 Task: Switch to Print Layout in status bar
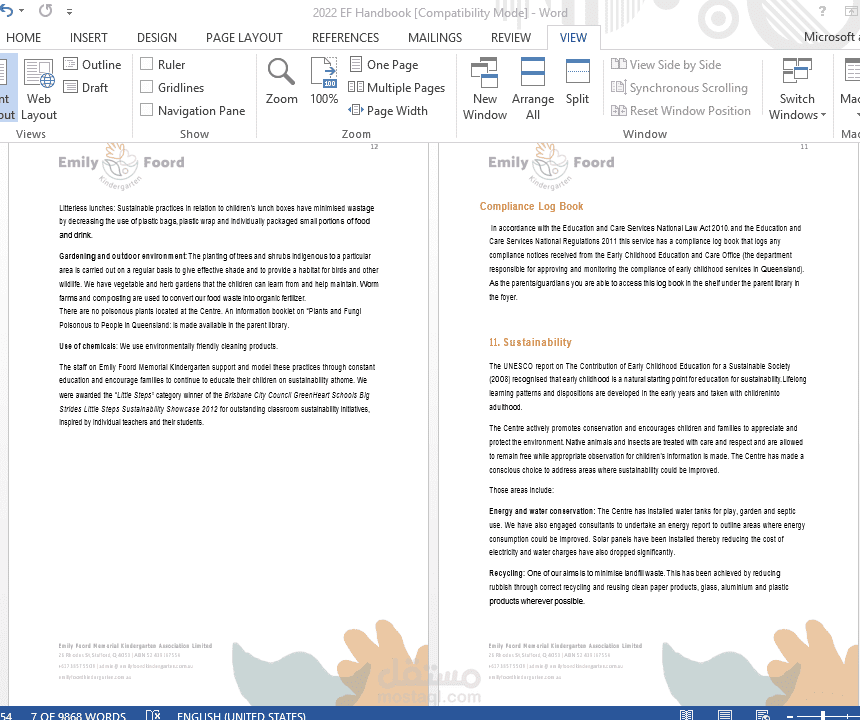click(725, 715)
